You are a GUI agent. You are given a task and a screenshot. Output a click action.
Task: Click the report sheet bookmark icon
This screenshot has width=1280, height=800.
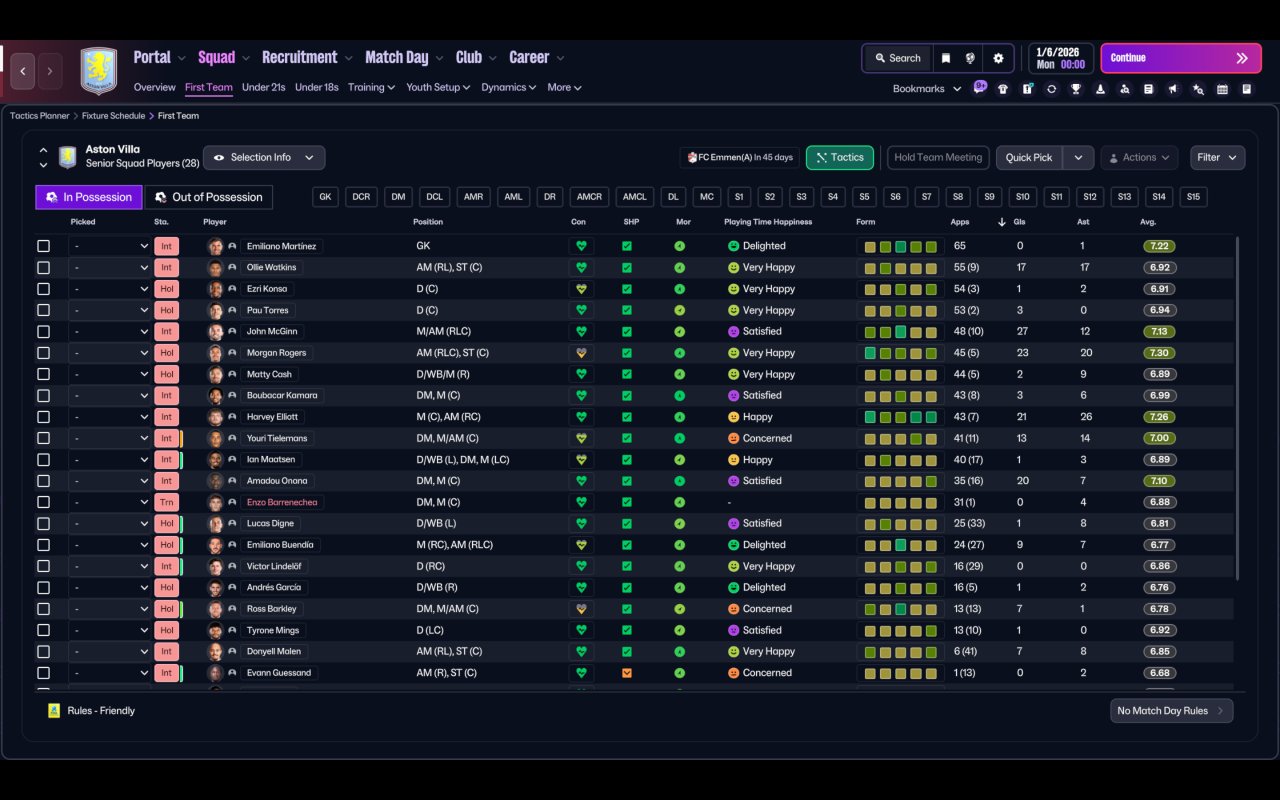[1149, 89]
